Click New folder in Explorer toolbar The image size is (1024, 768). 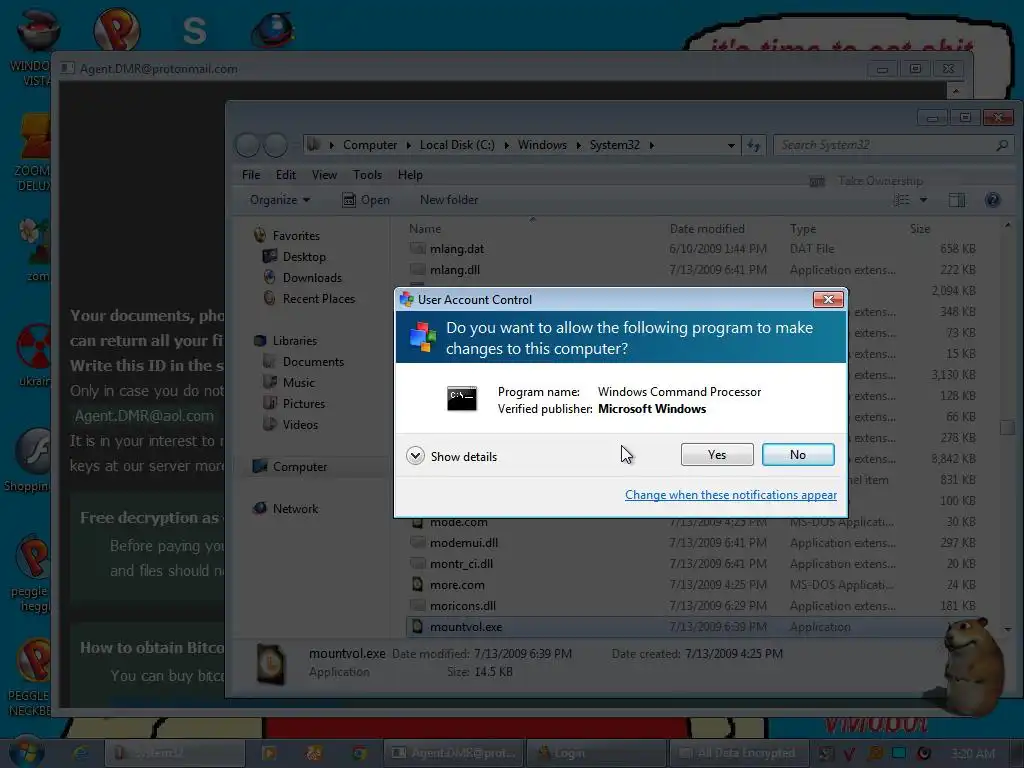449,200
